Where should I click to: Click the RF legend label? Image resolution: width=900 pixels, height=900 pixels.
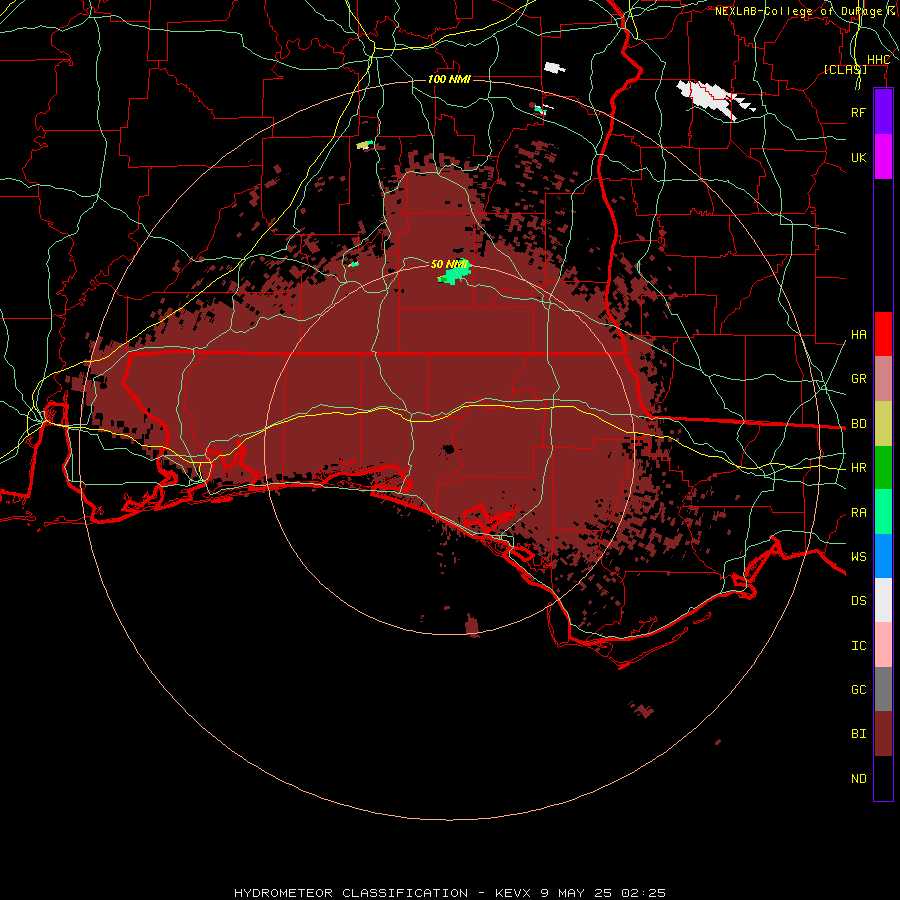[x=858, y=112]
